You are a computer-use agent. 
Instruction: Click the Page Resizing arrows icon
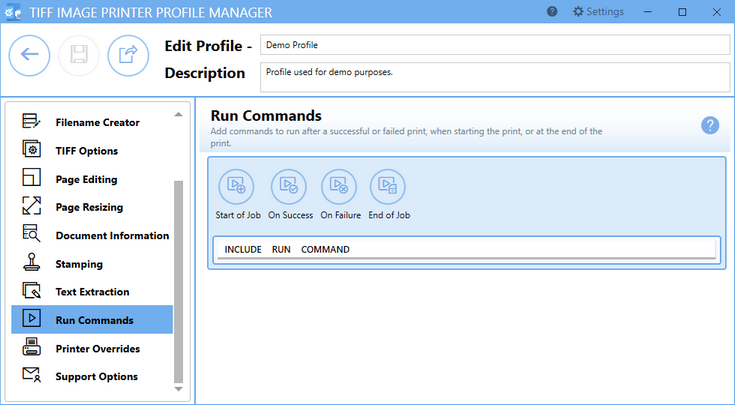pyautogui.click(x=31, y=205)
